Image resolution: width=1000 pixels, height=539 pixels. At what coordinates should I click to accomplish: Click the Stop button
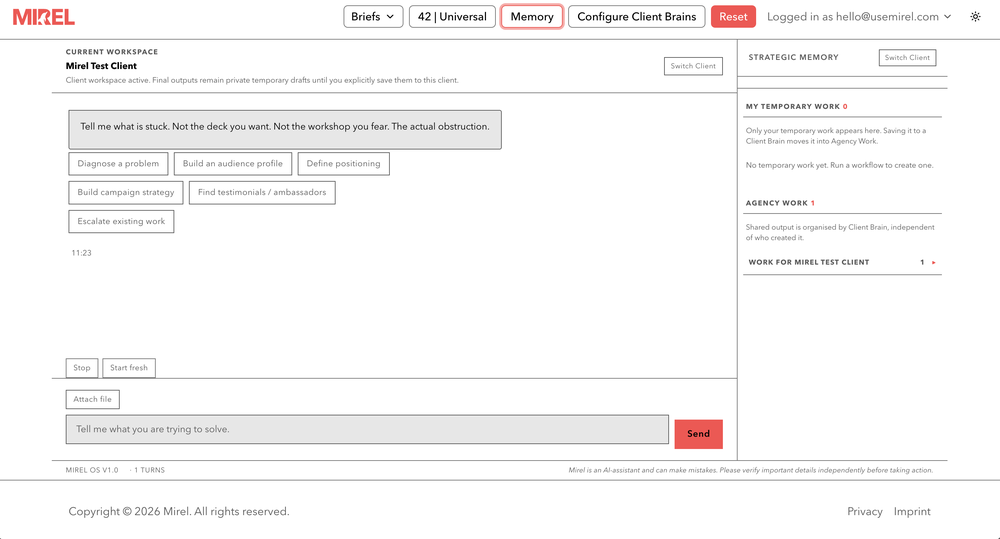(82, 368)
